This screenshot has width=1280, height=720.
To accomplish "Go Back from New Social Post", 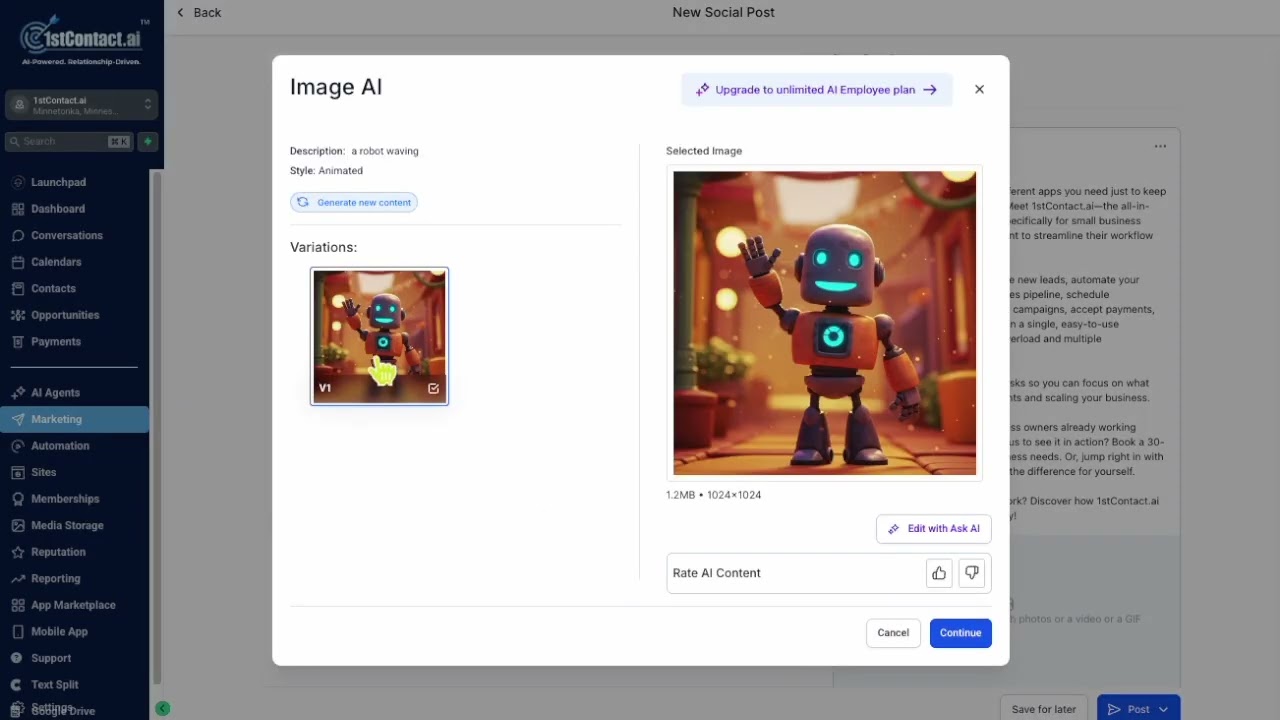I will pyautogui.click(x=199, y=13).
